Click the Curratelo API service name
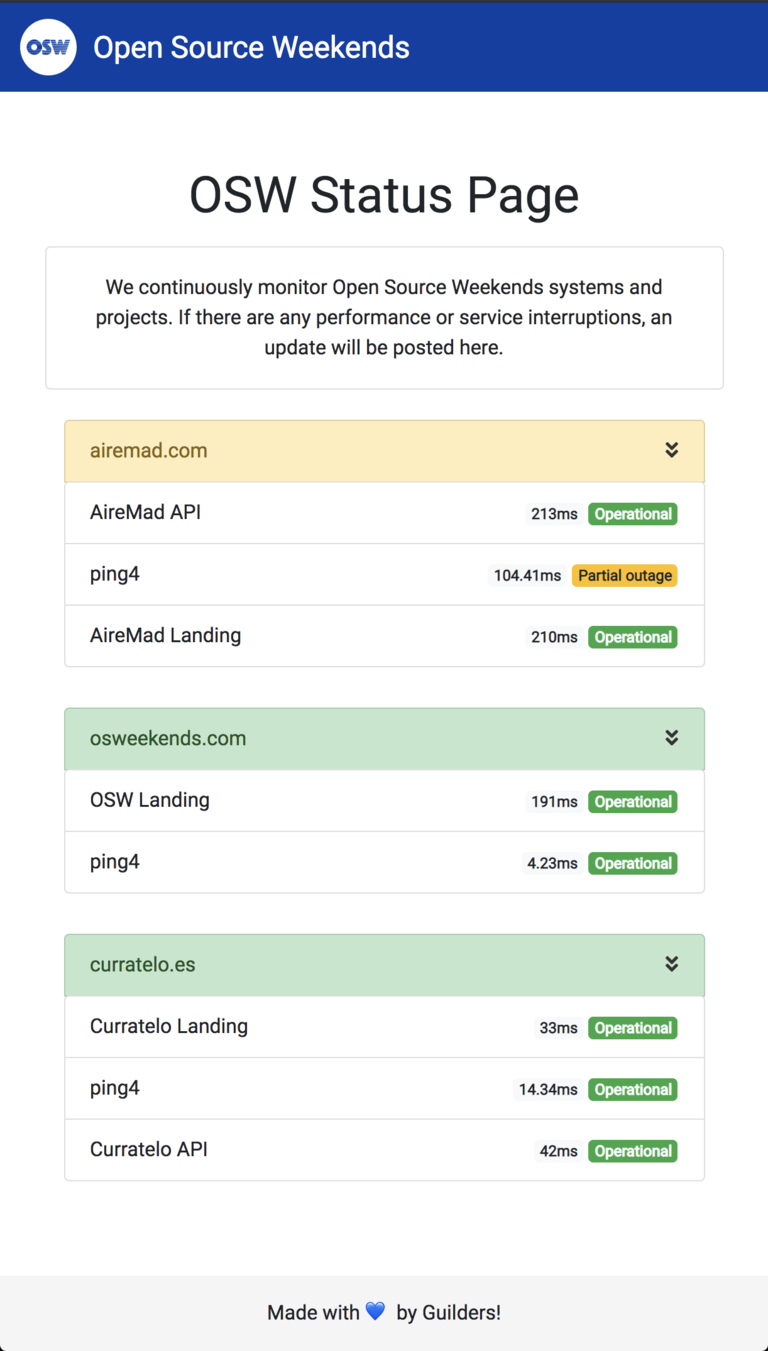Viewport: 768px width, 1351px height. [x=148, y=1149]
